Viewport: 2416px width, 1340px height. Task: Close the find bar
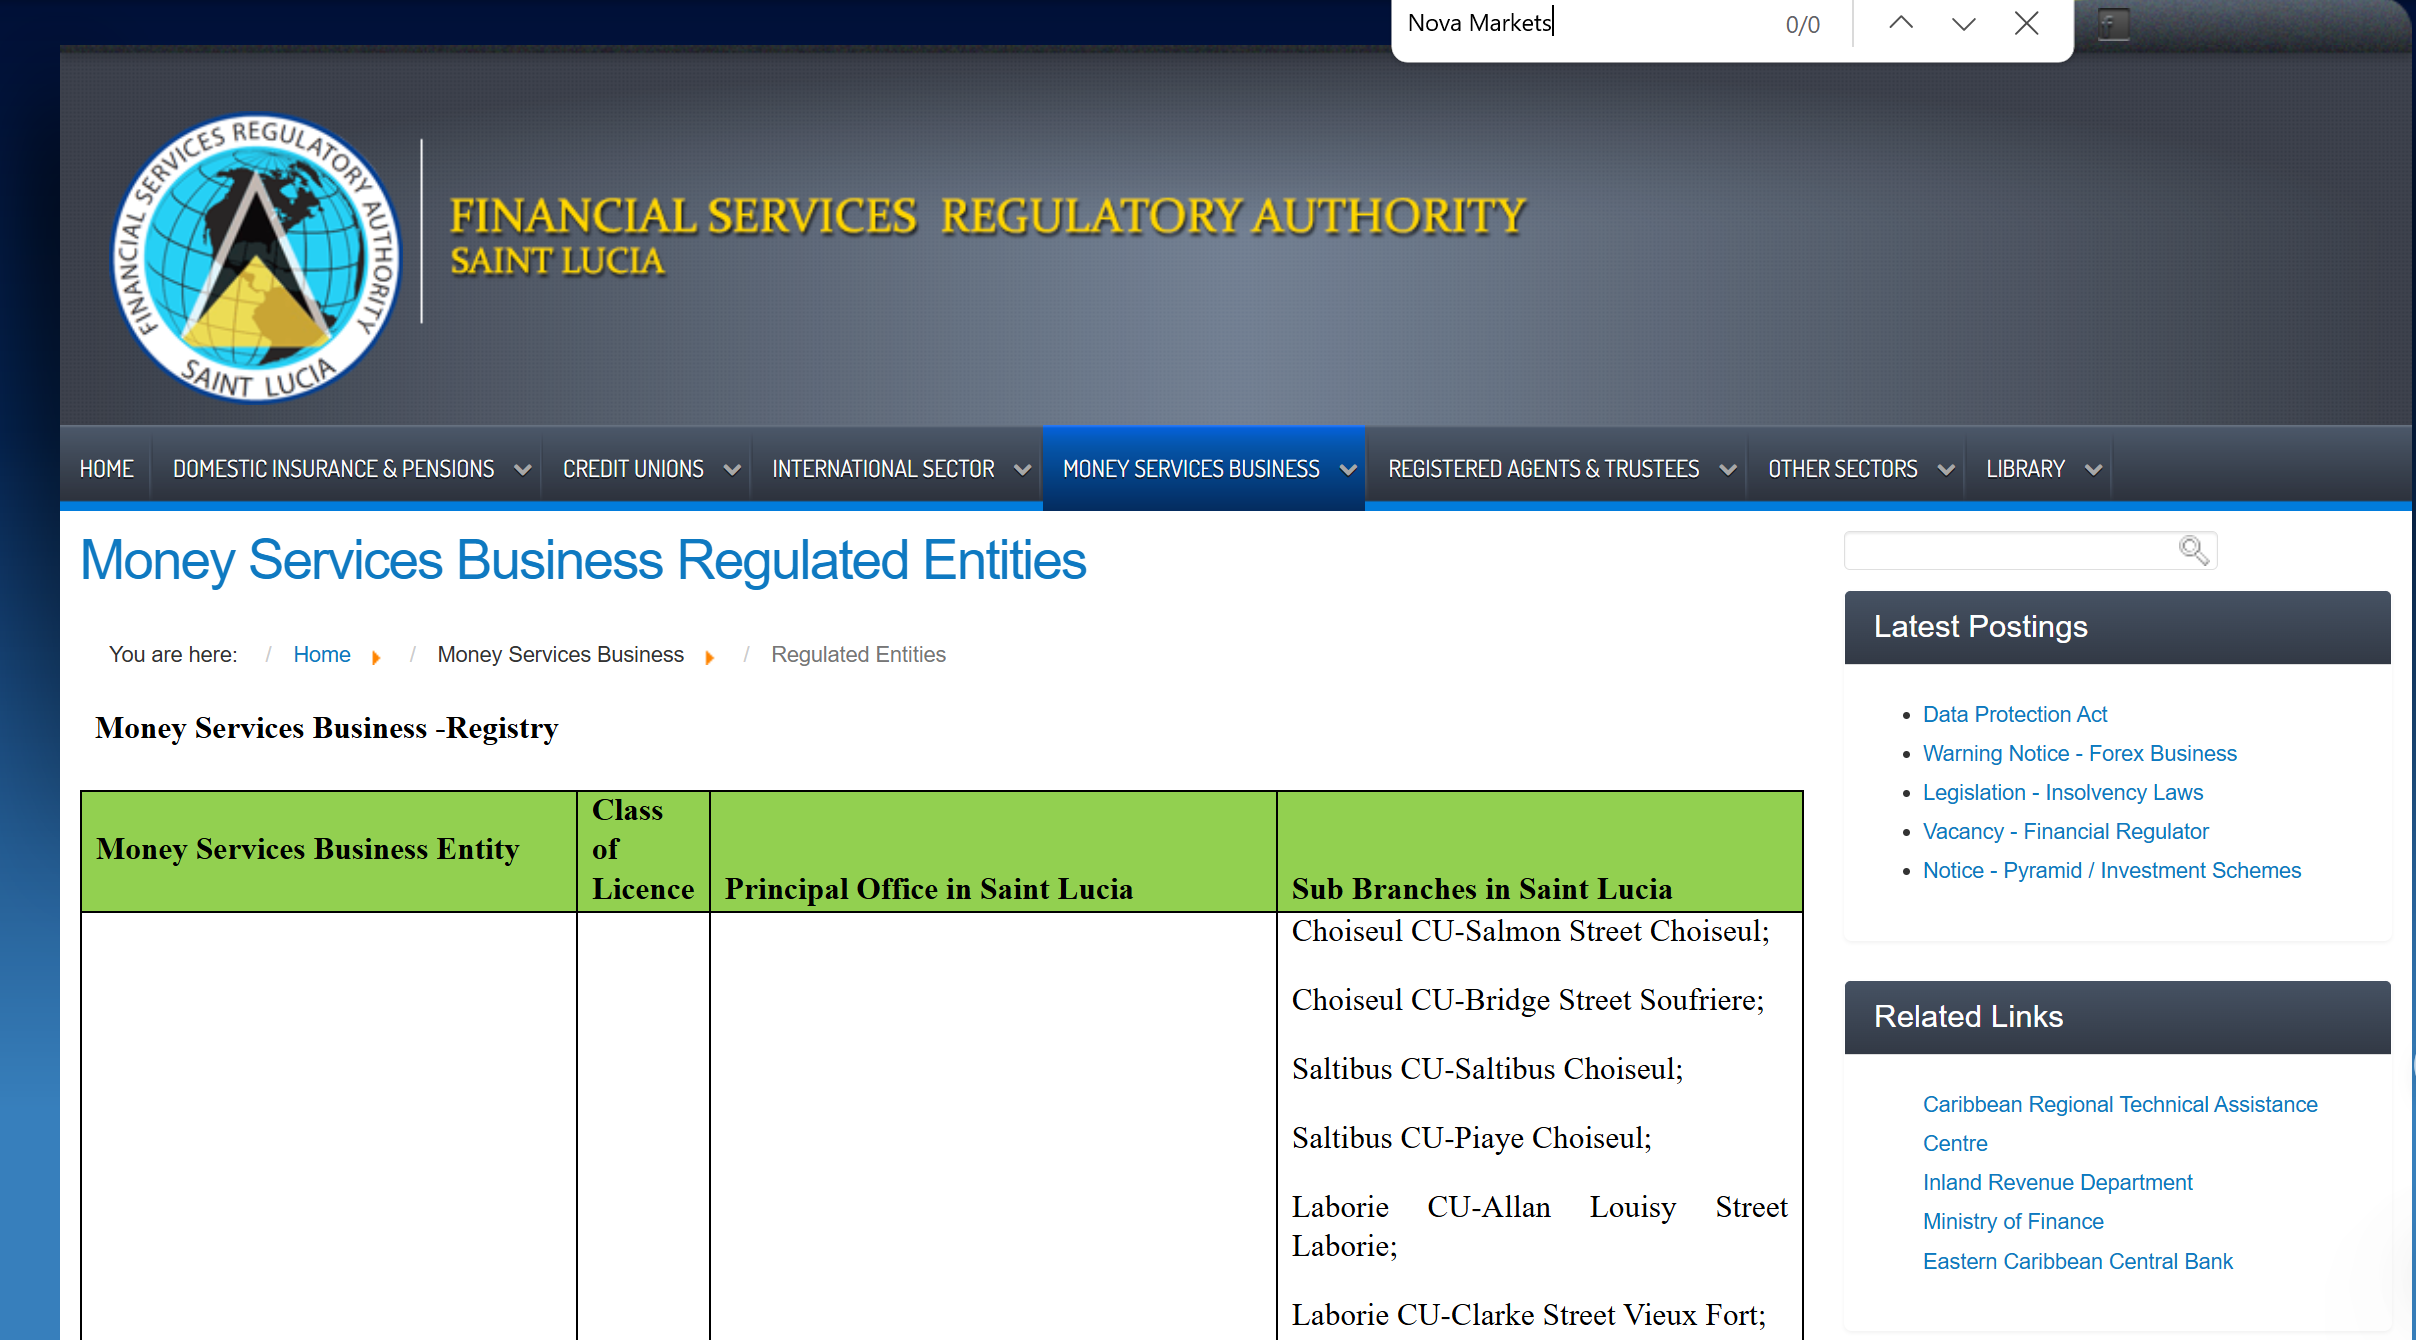[x=2026, y=23]
